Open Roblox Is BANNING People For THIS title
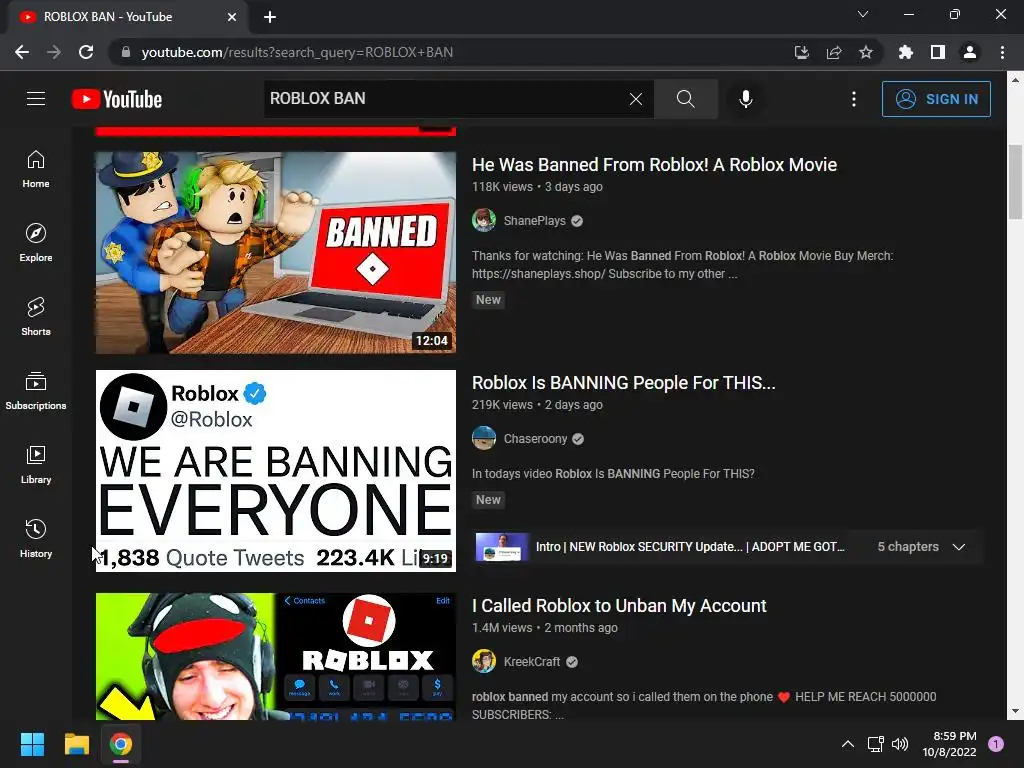The height and width of the screenshot is (768, 1024). [624, 383]
